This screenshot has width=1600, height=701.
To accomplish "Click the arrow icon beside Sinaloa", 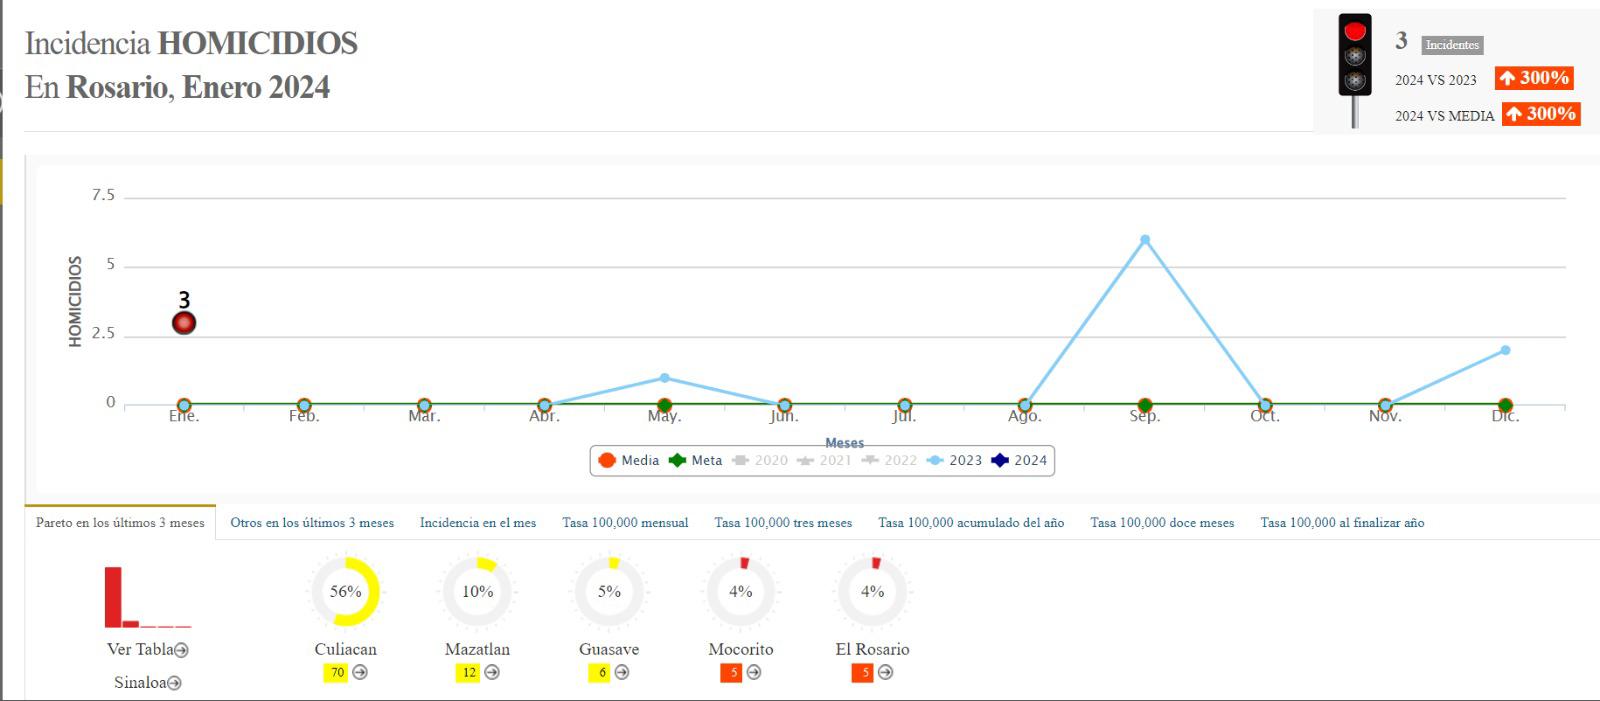I will (174, 683).
